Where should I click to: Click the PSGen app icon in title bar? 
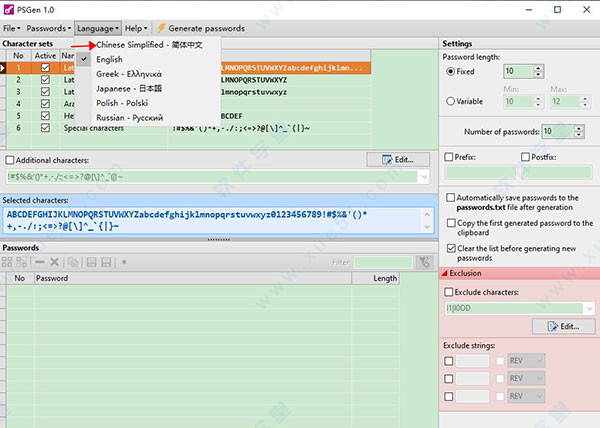point(11,8)
